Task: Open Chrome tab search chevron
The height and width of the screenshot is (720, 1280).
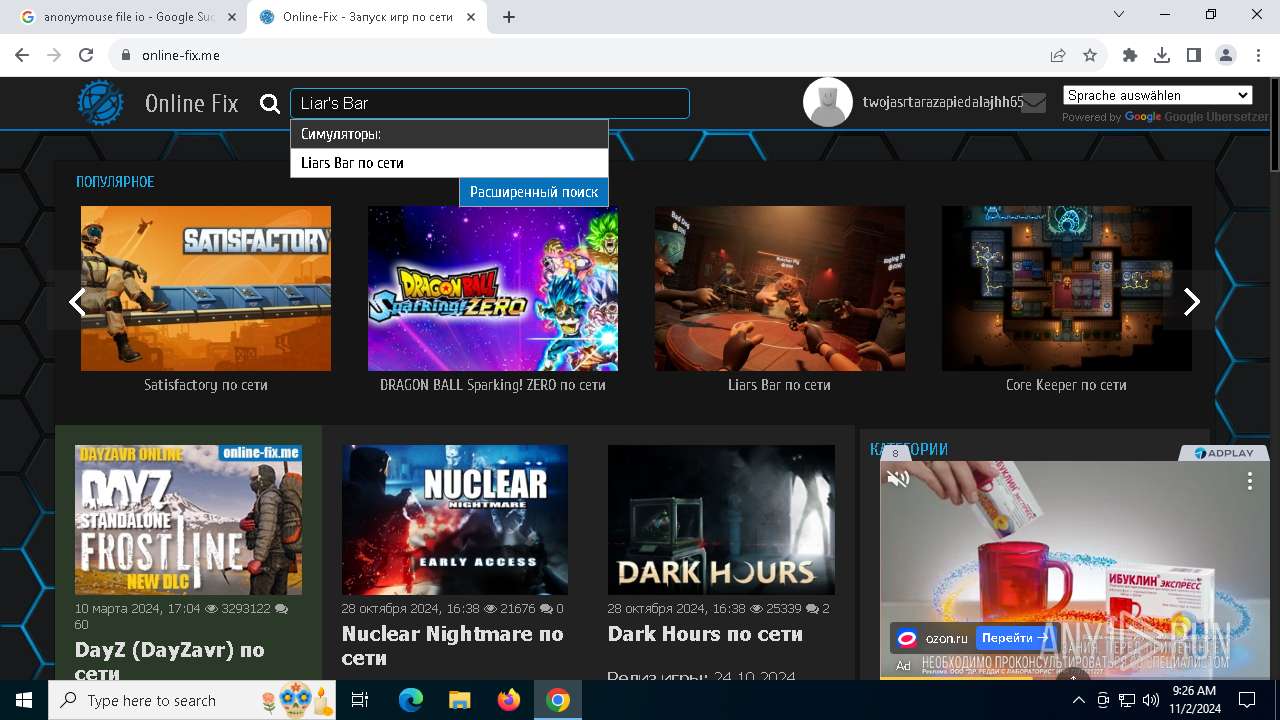Action: click(x=1119, y=15)
